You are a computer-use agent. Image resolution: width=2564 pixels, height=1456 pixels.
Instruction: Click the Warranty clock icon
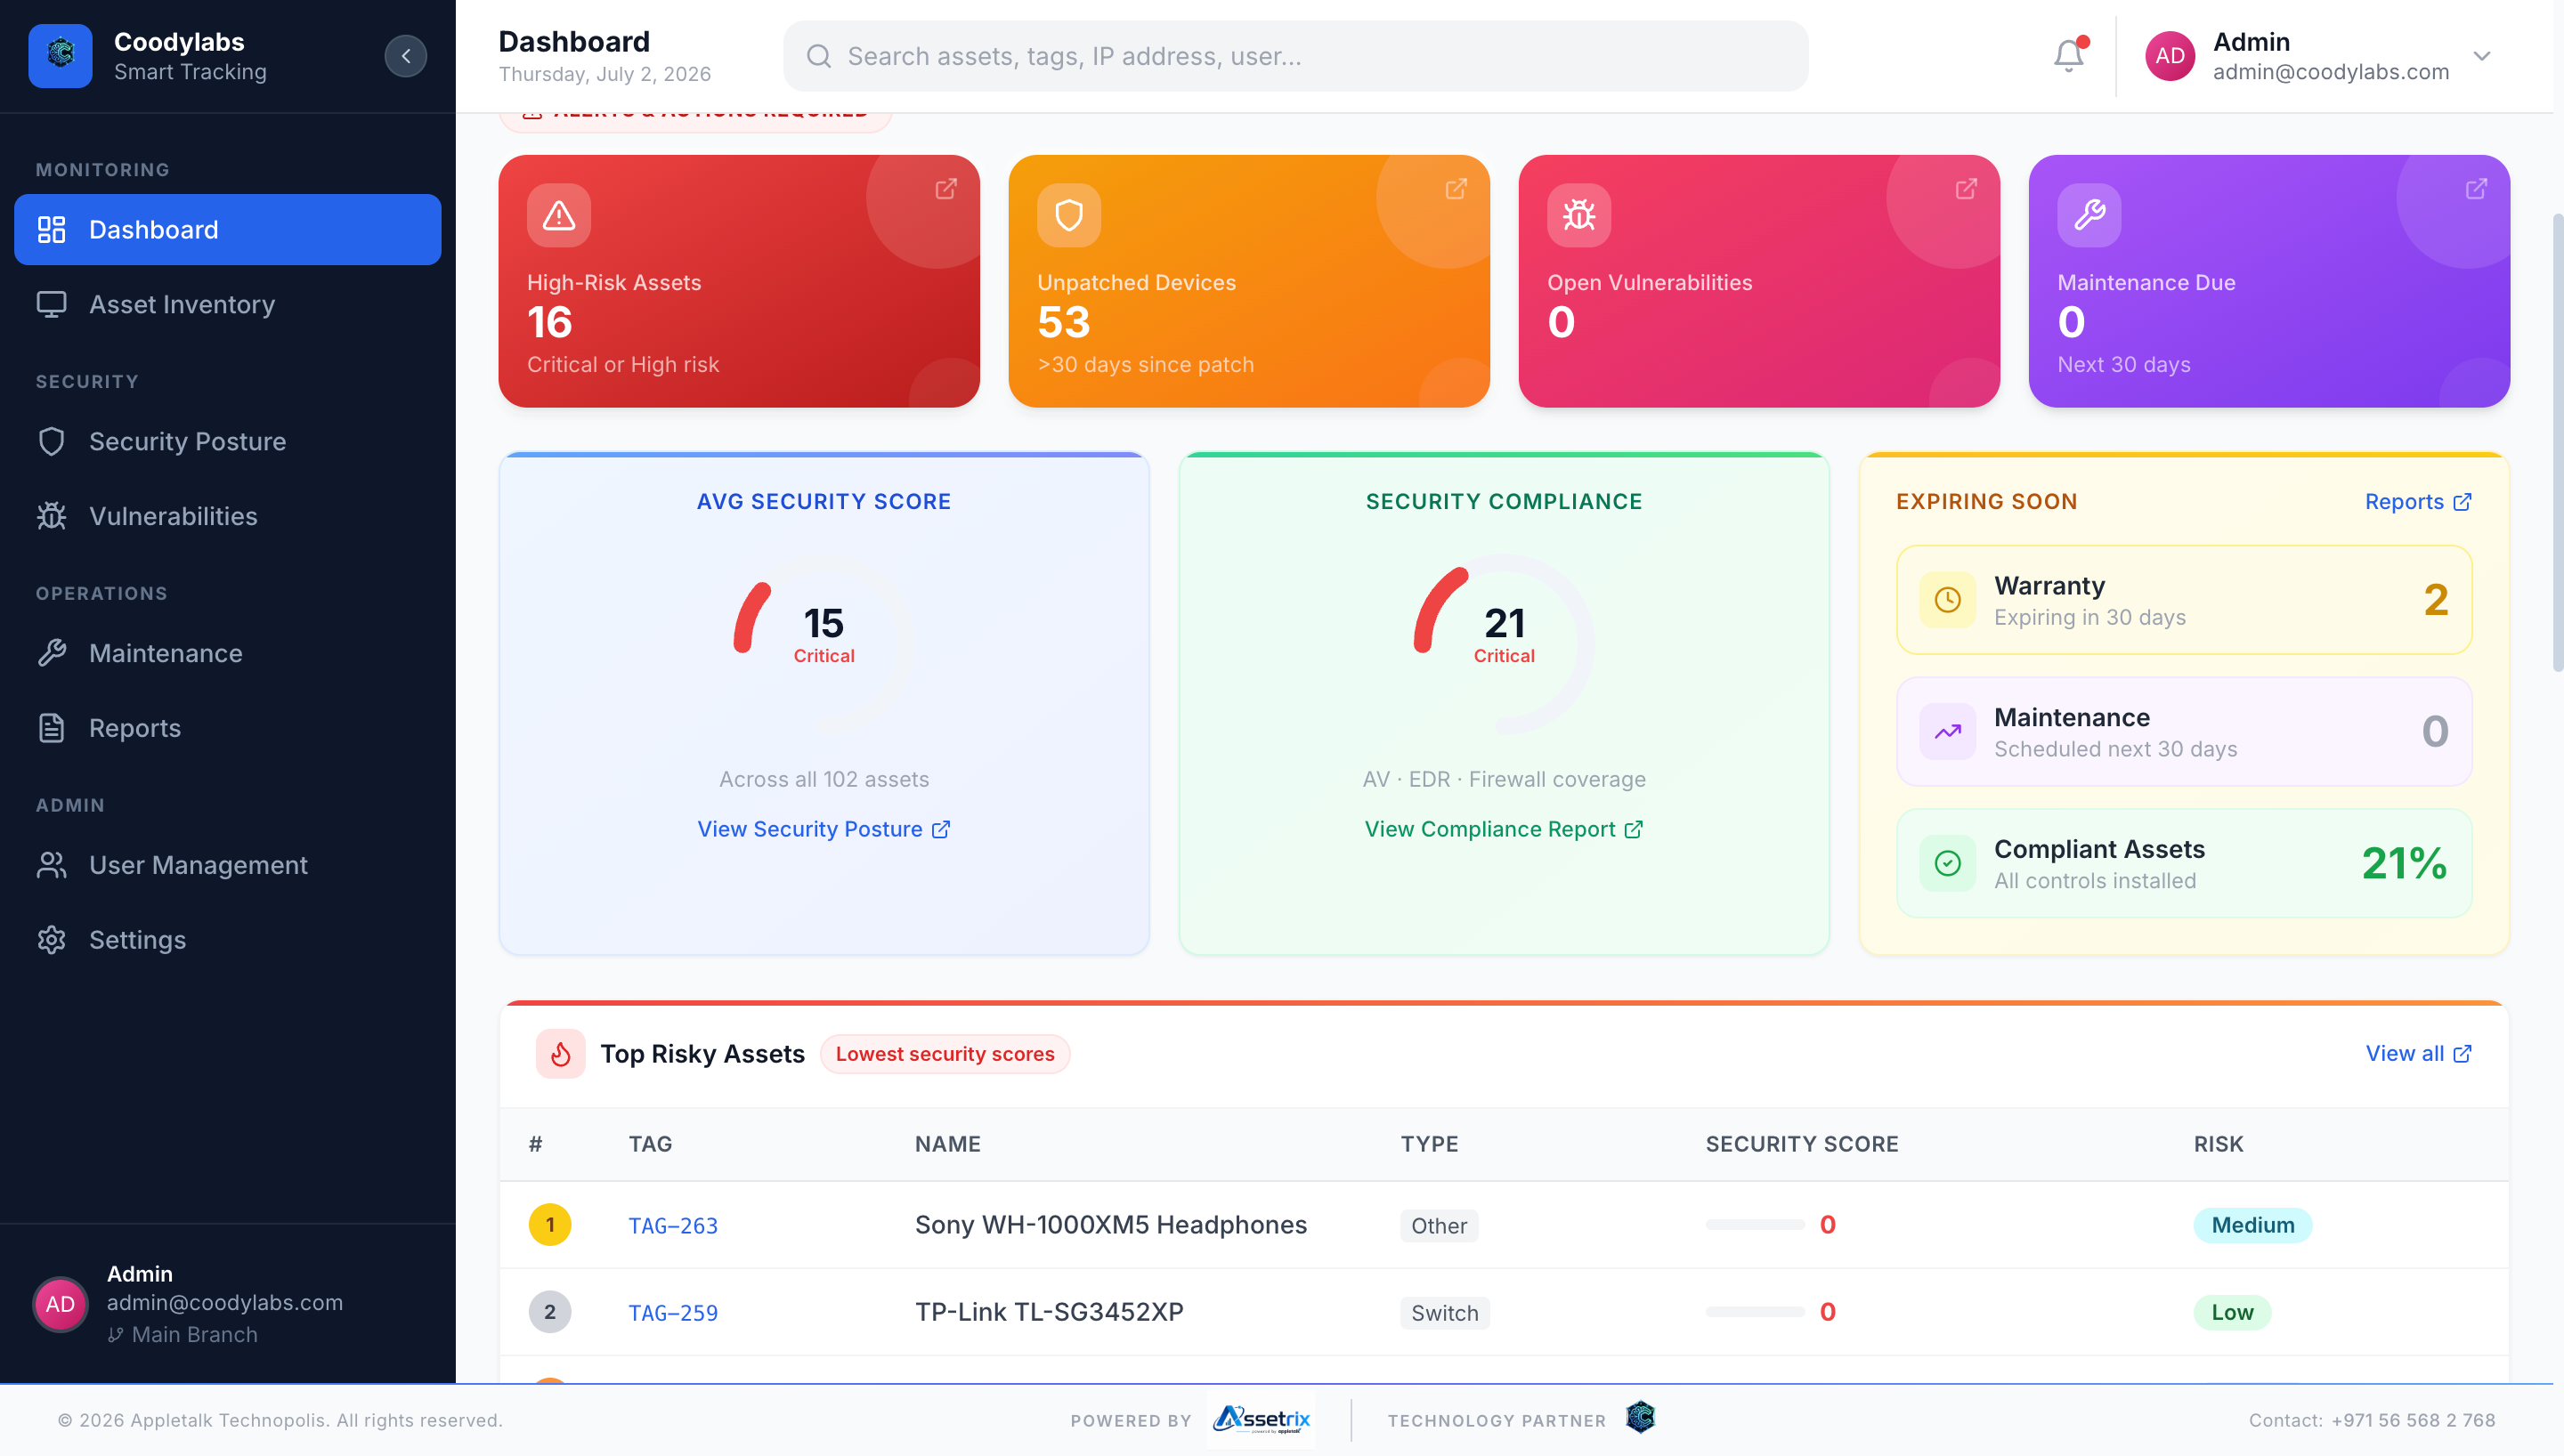(1947, 600)
